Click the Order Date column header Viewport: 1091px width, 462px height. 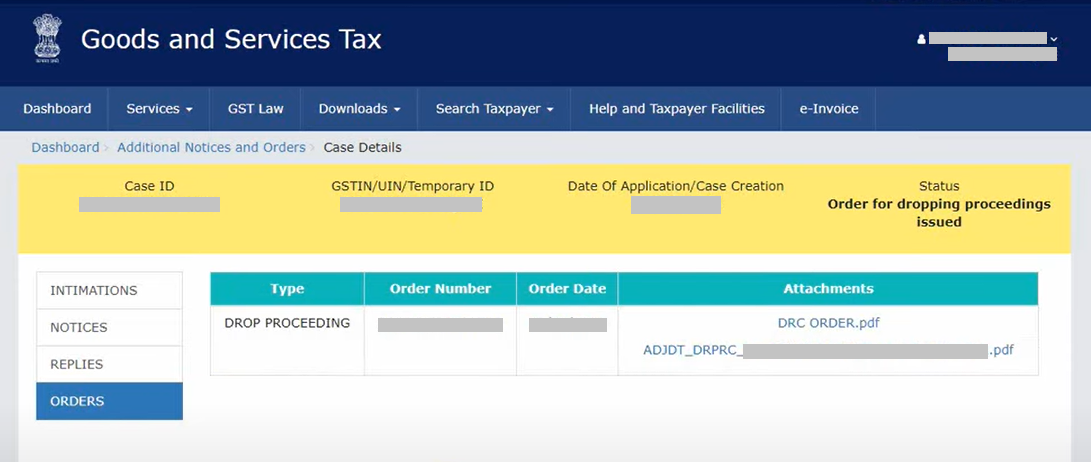[567, 289]
